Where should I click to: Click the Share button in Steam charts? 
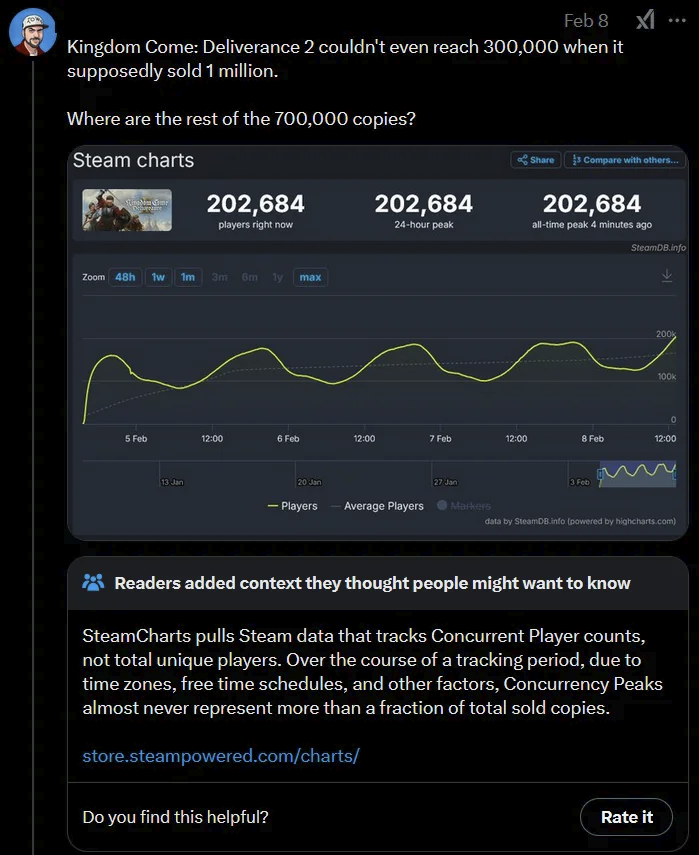pyautogui.click(x=535, y=160)
